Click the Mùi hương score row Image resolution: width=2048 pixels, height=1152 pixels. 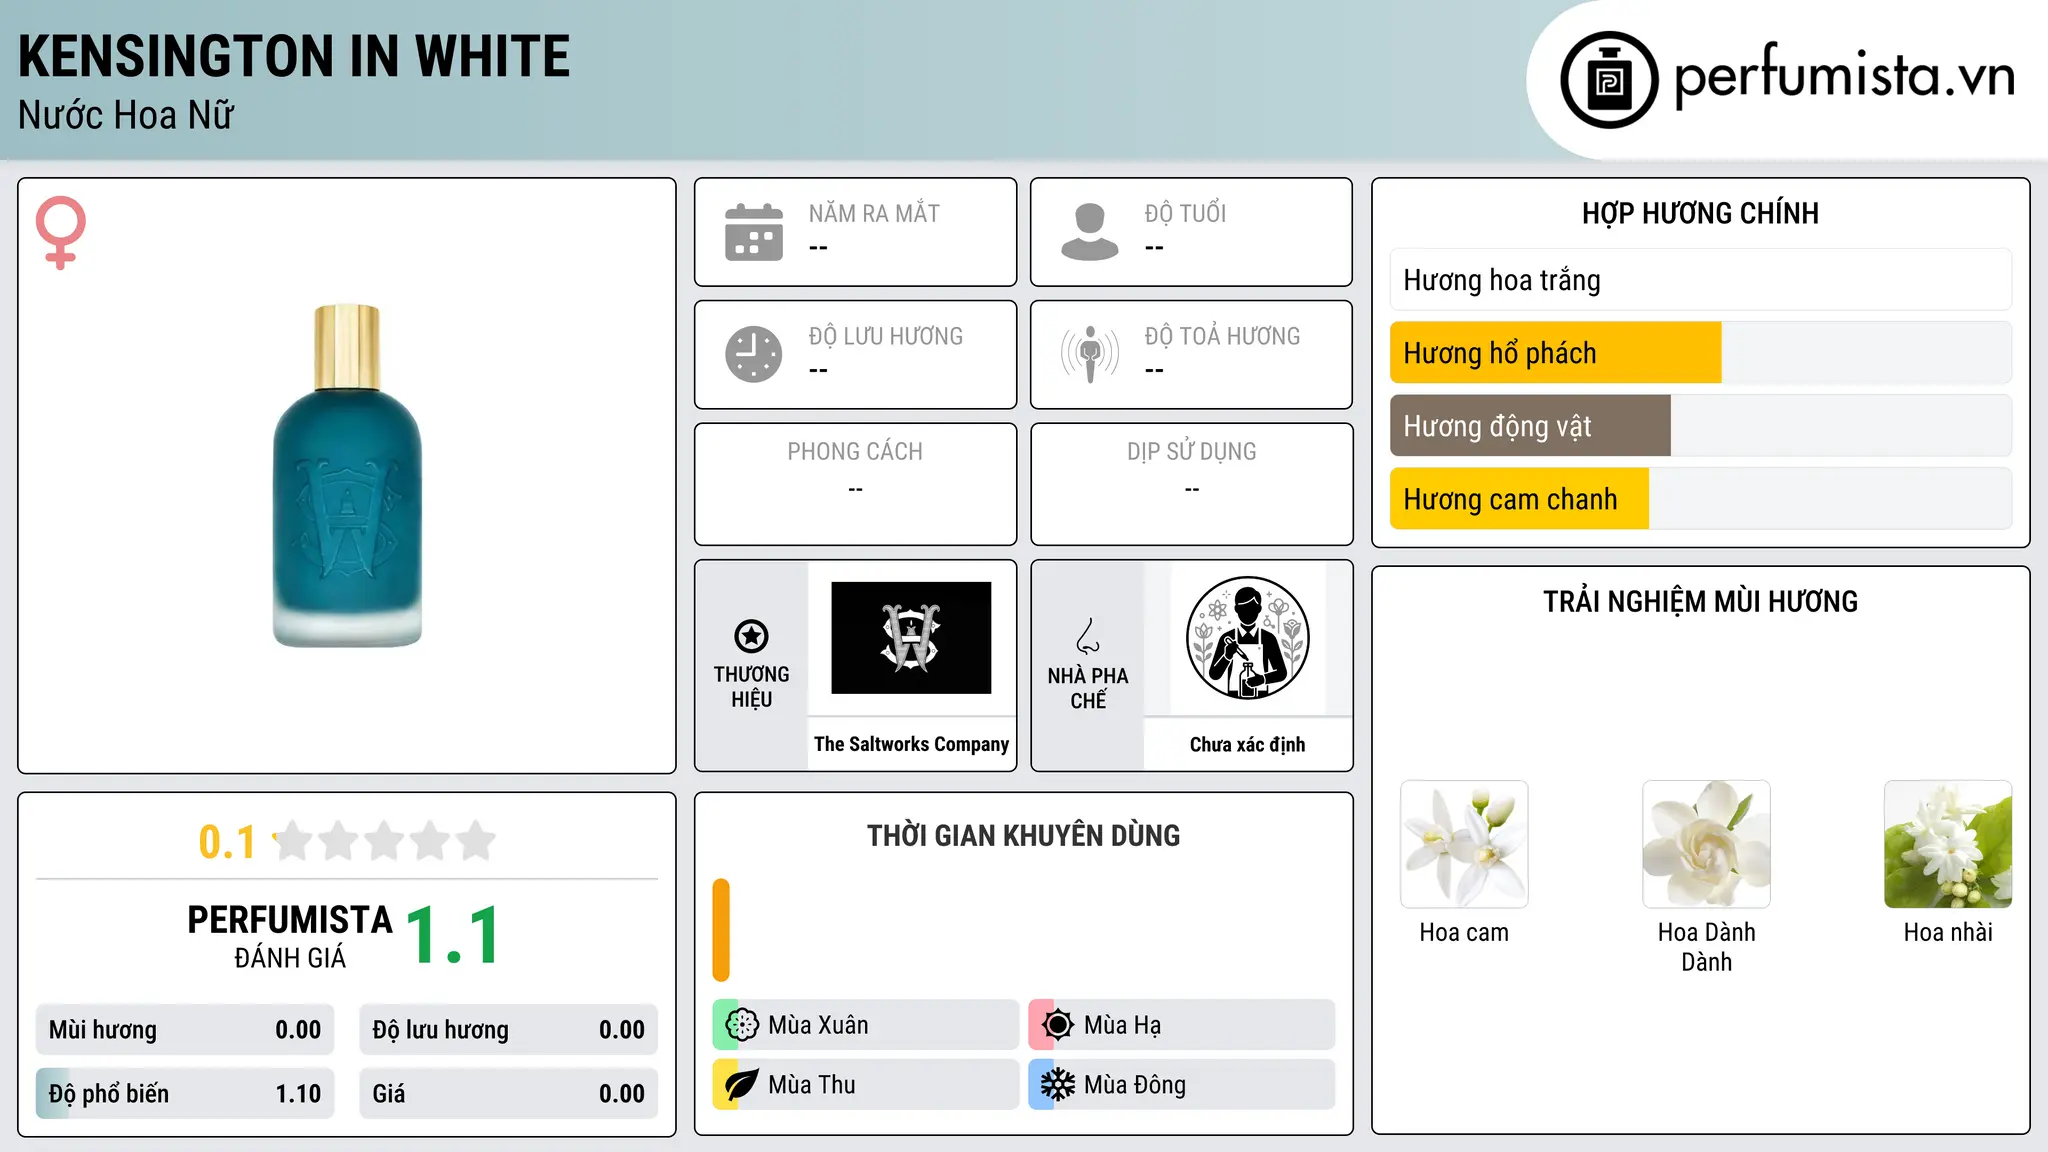tap(185, 1030)
